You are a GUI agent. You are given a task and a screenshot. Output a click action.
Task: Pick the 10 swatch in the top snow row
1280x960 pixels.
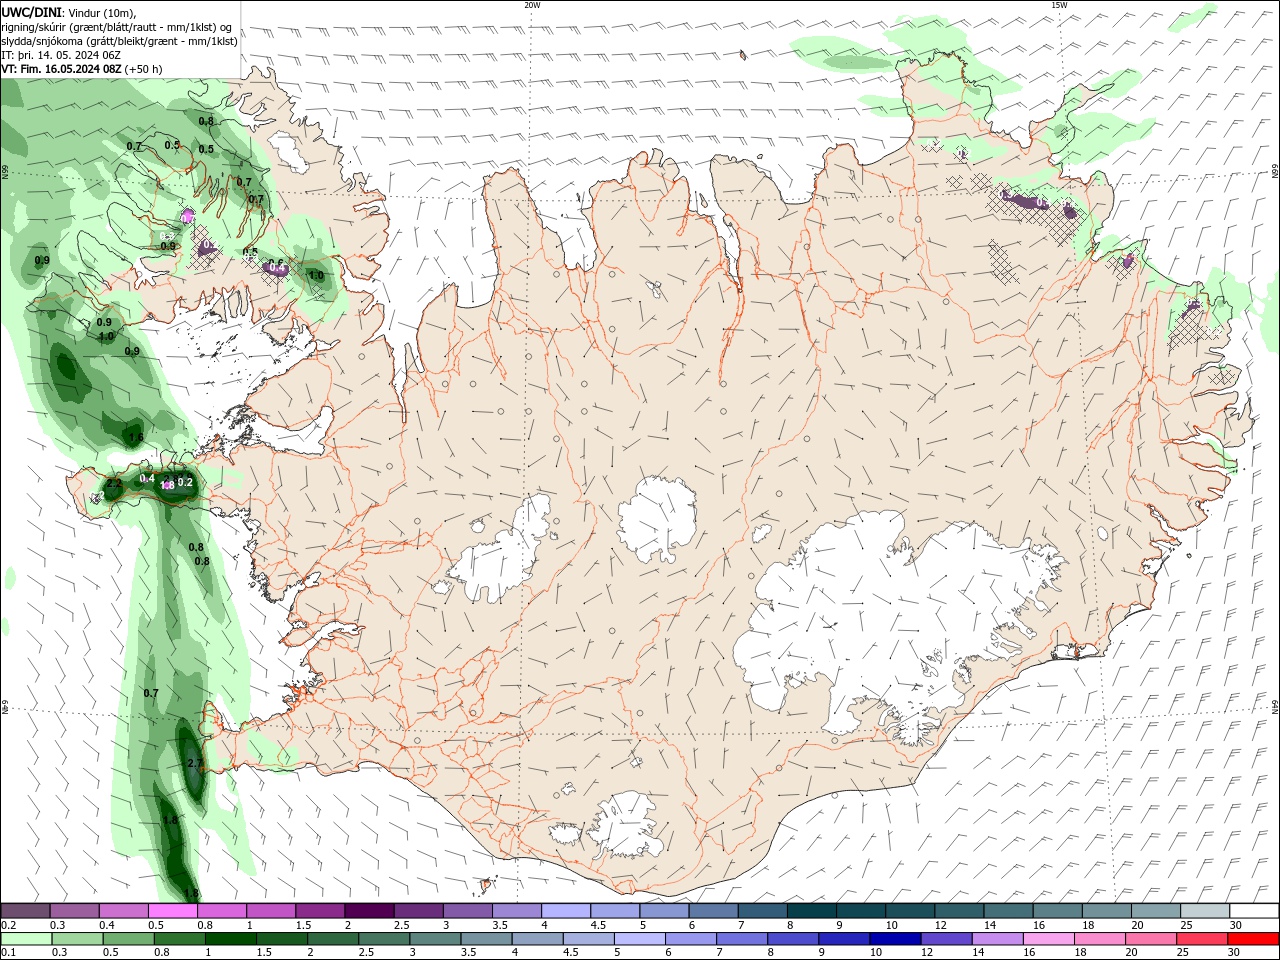click(x=909, y=911)
